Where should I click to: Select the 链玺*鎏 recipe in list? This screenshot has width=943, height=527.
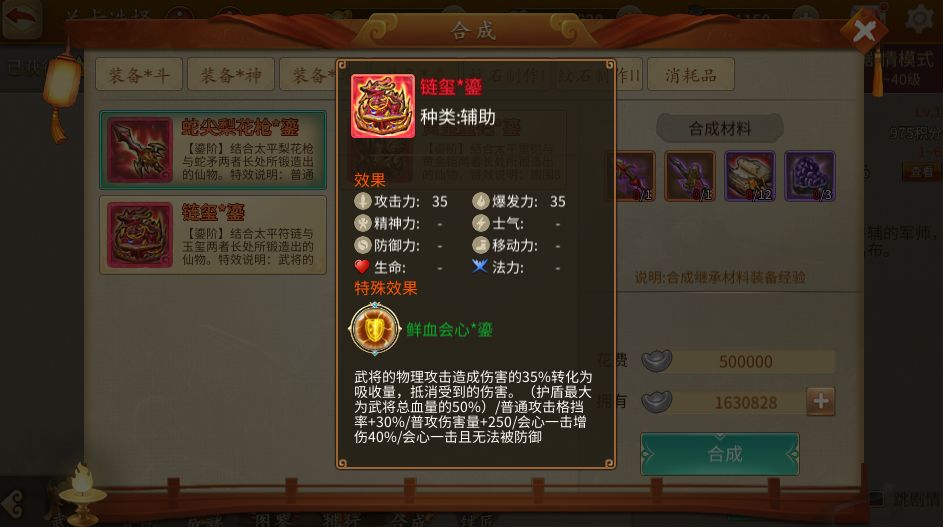(213, 235)
